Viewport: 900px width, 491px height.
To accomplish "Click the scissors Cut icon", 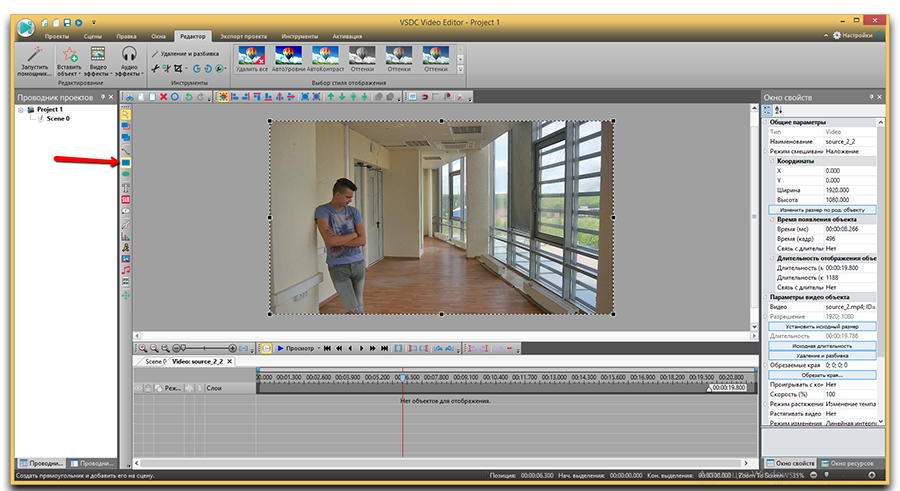I will coord(130,97).
